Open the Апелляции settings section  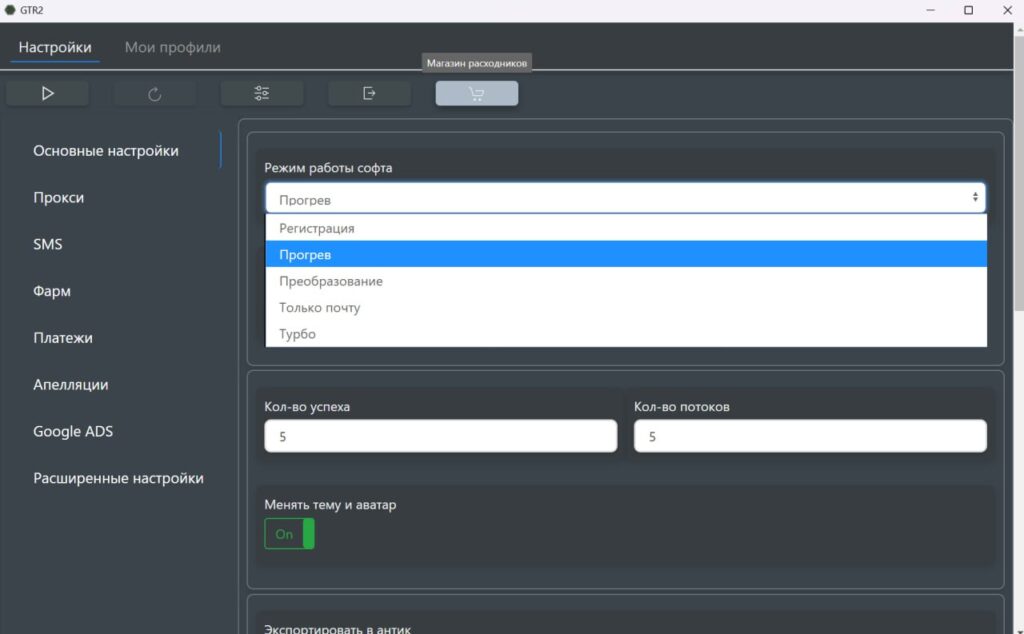[x=71, y=385]
